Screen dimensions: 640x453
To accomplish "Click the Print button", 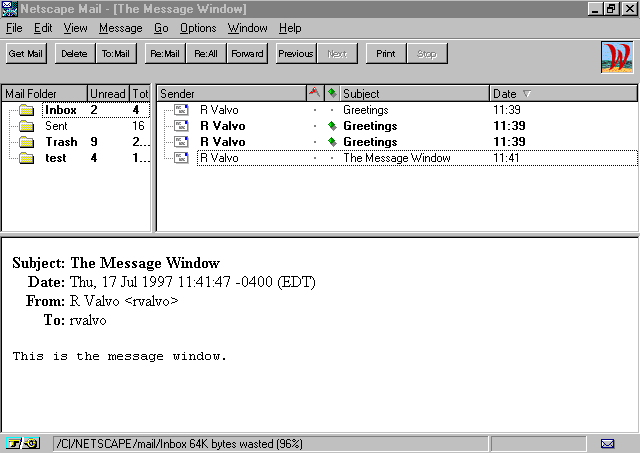I will pyautogui.click(x=386, y=53).
